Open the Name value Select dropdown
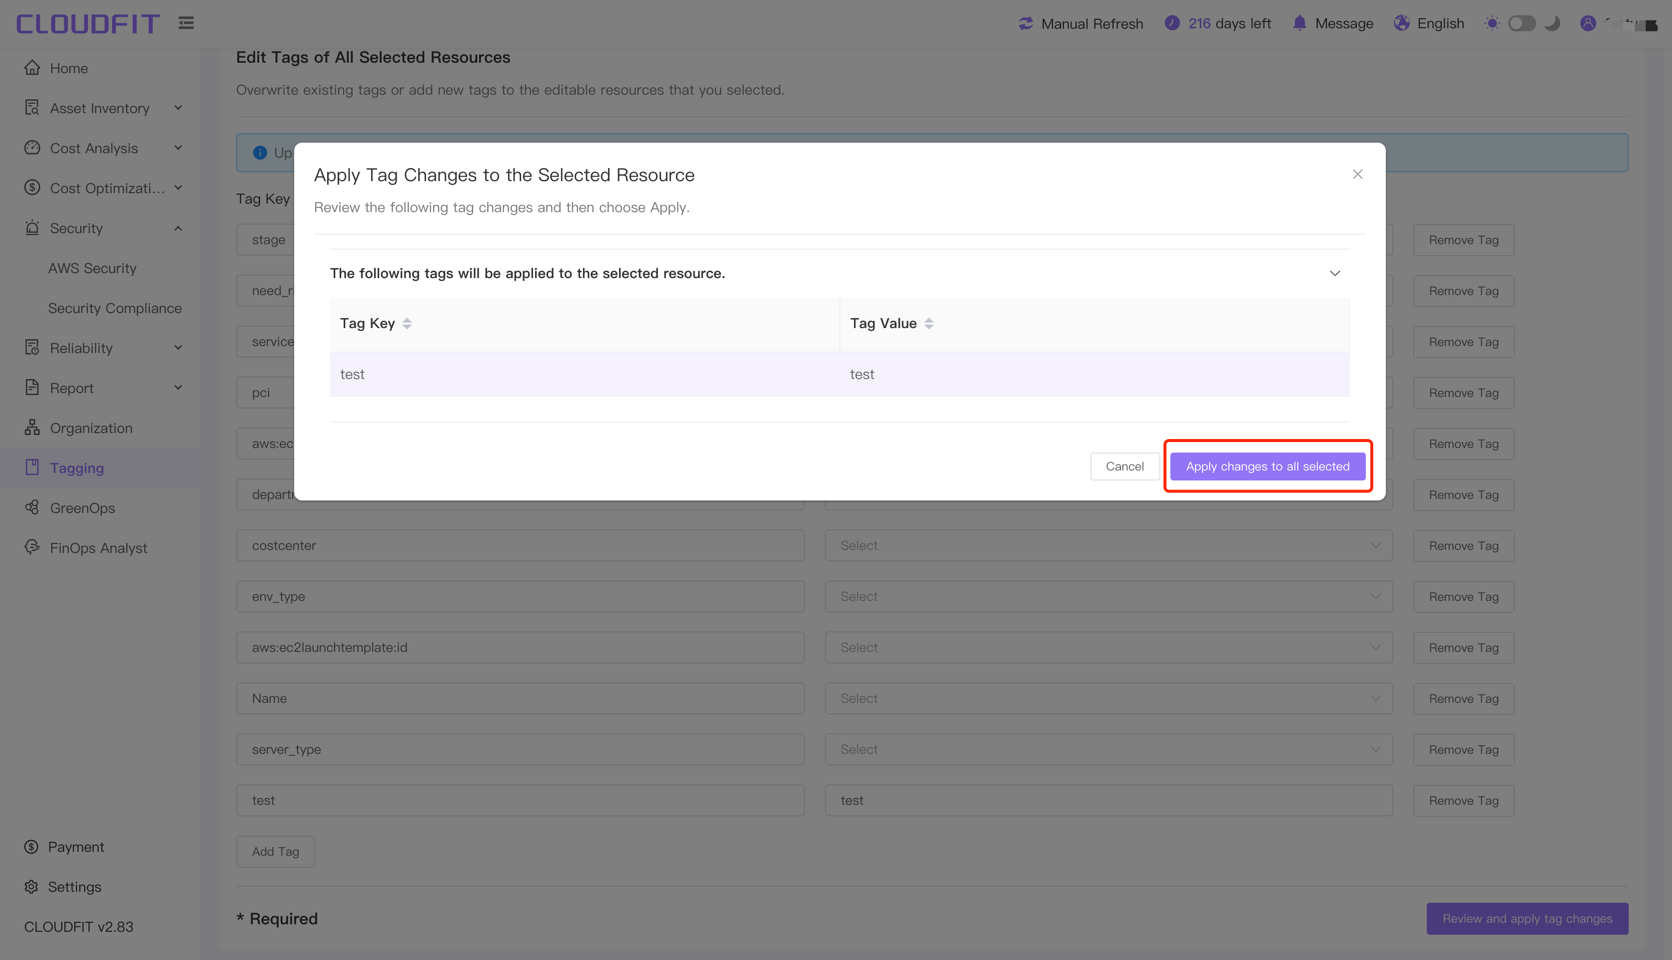This screenshot has width=1672, height=960. tap(1109, 699)
